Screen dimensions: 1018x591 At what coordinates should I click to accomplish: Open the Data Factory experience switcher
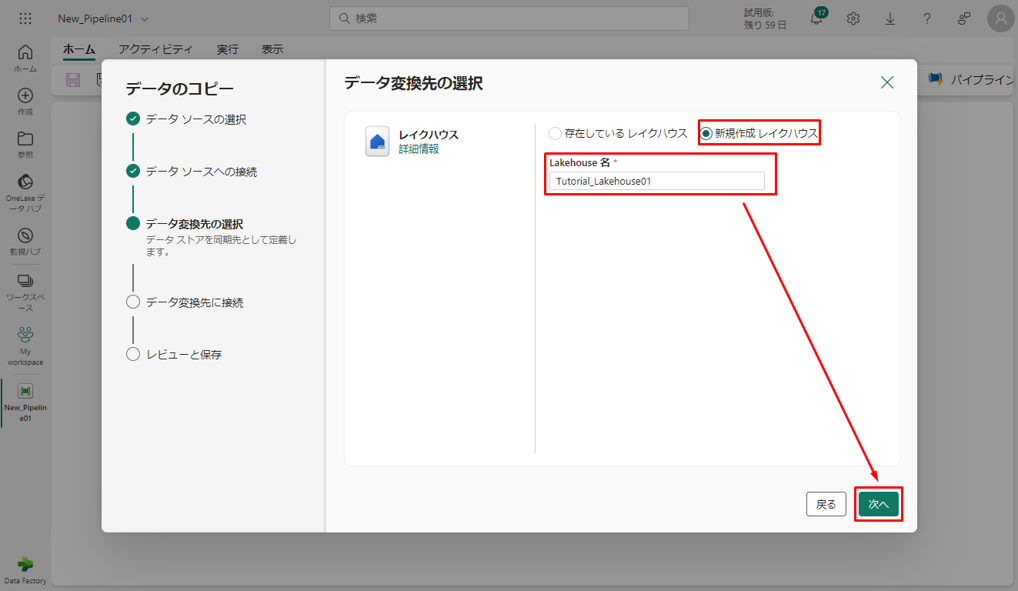pos(25,570)
